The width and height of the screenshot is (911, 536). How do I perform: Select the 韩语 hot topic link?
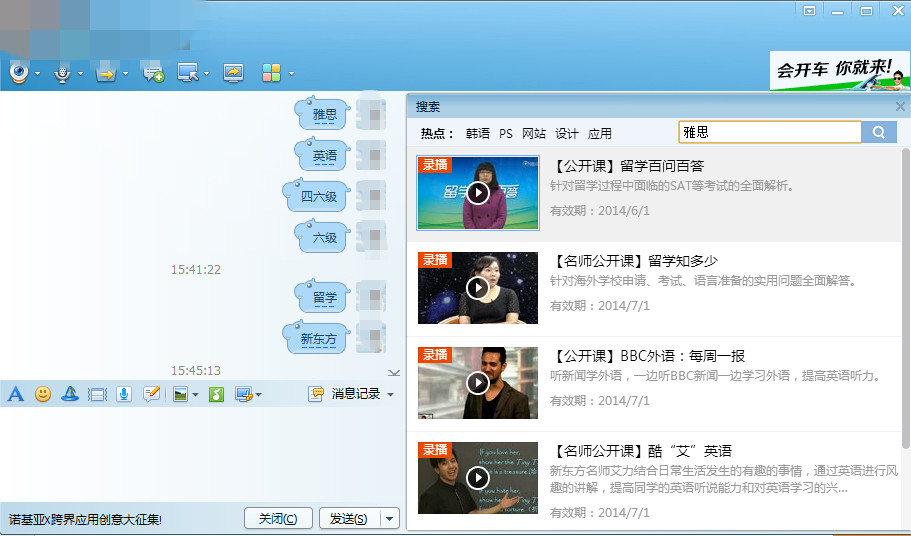coord(478,133)
